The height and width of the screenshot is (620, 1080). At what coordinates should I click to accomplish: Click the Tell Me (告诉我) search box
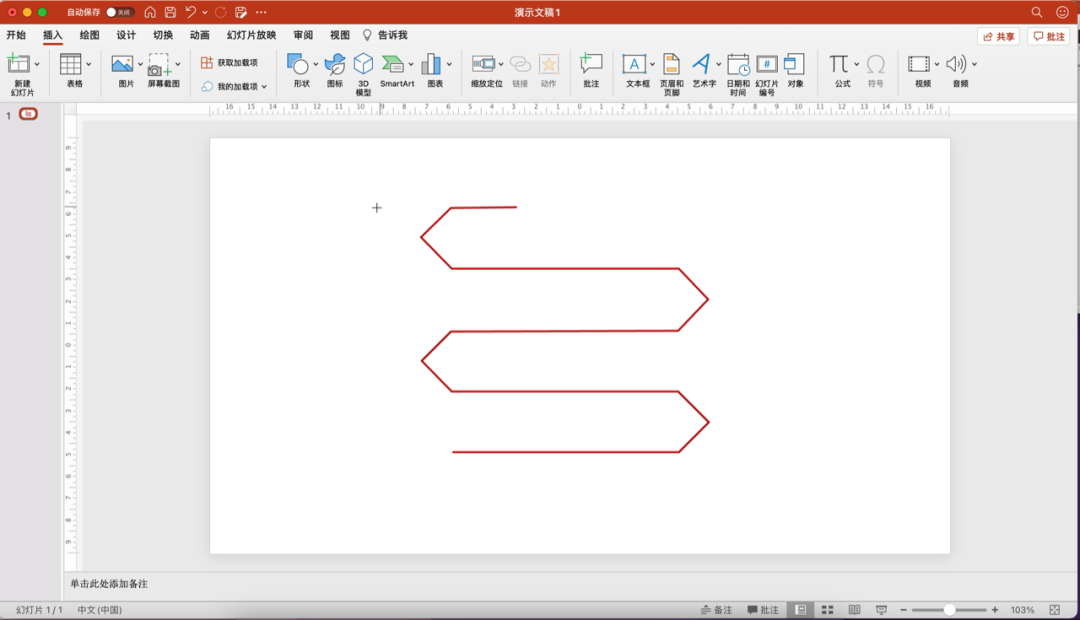point(386,35)
